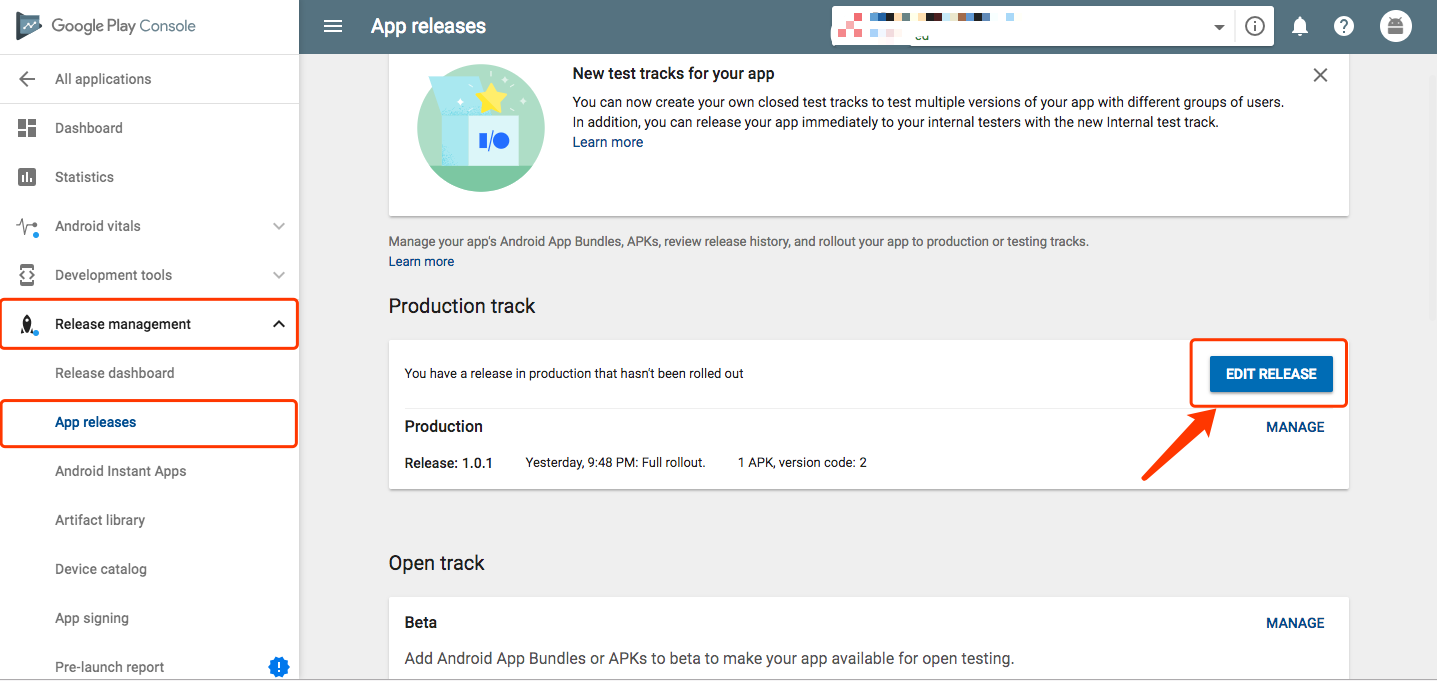Click Release management label in sidebar
Screen dimensions: 1437x681
pos(123,324)
